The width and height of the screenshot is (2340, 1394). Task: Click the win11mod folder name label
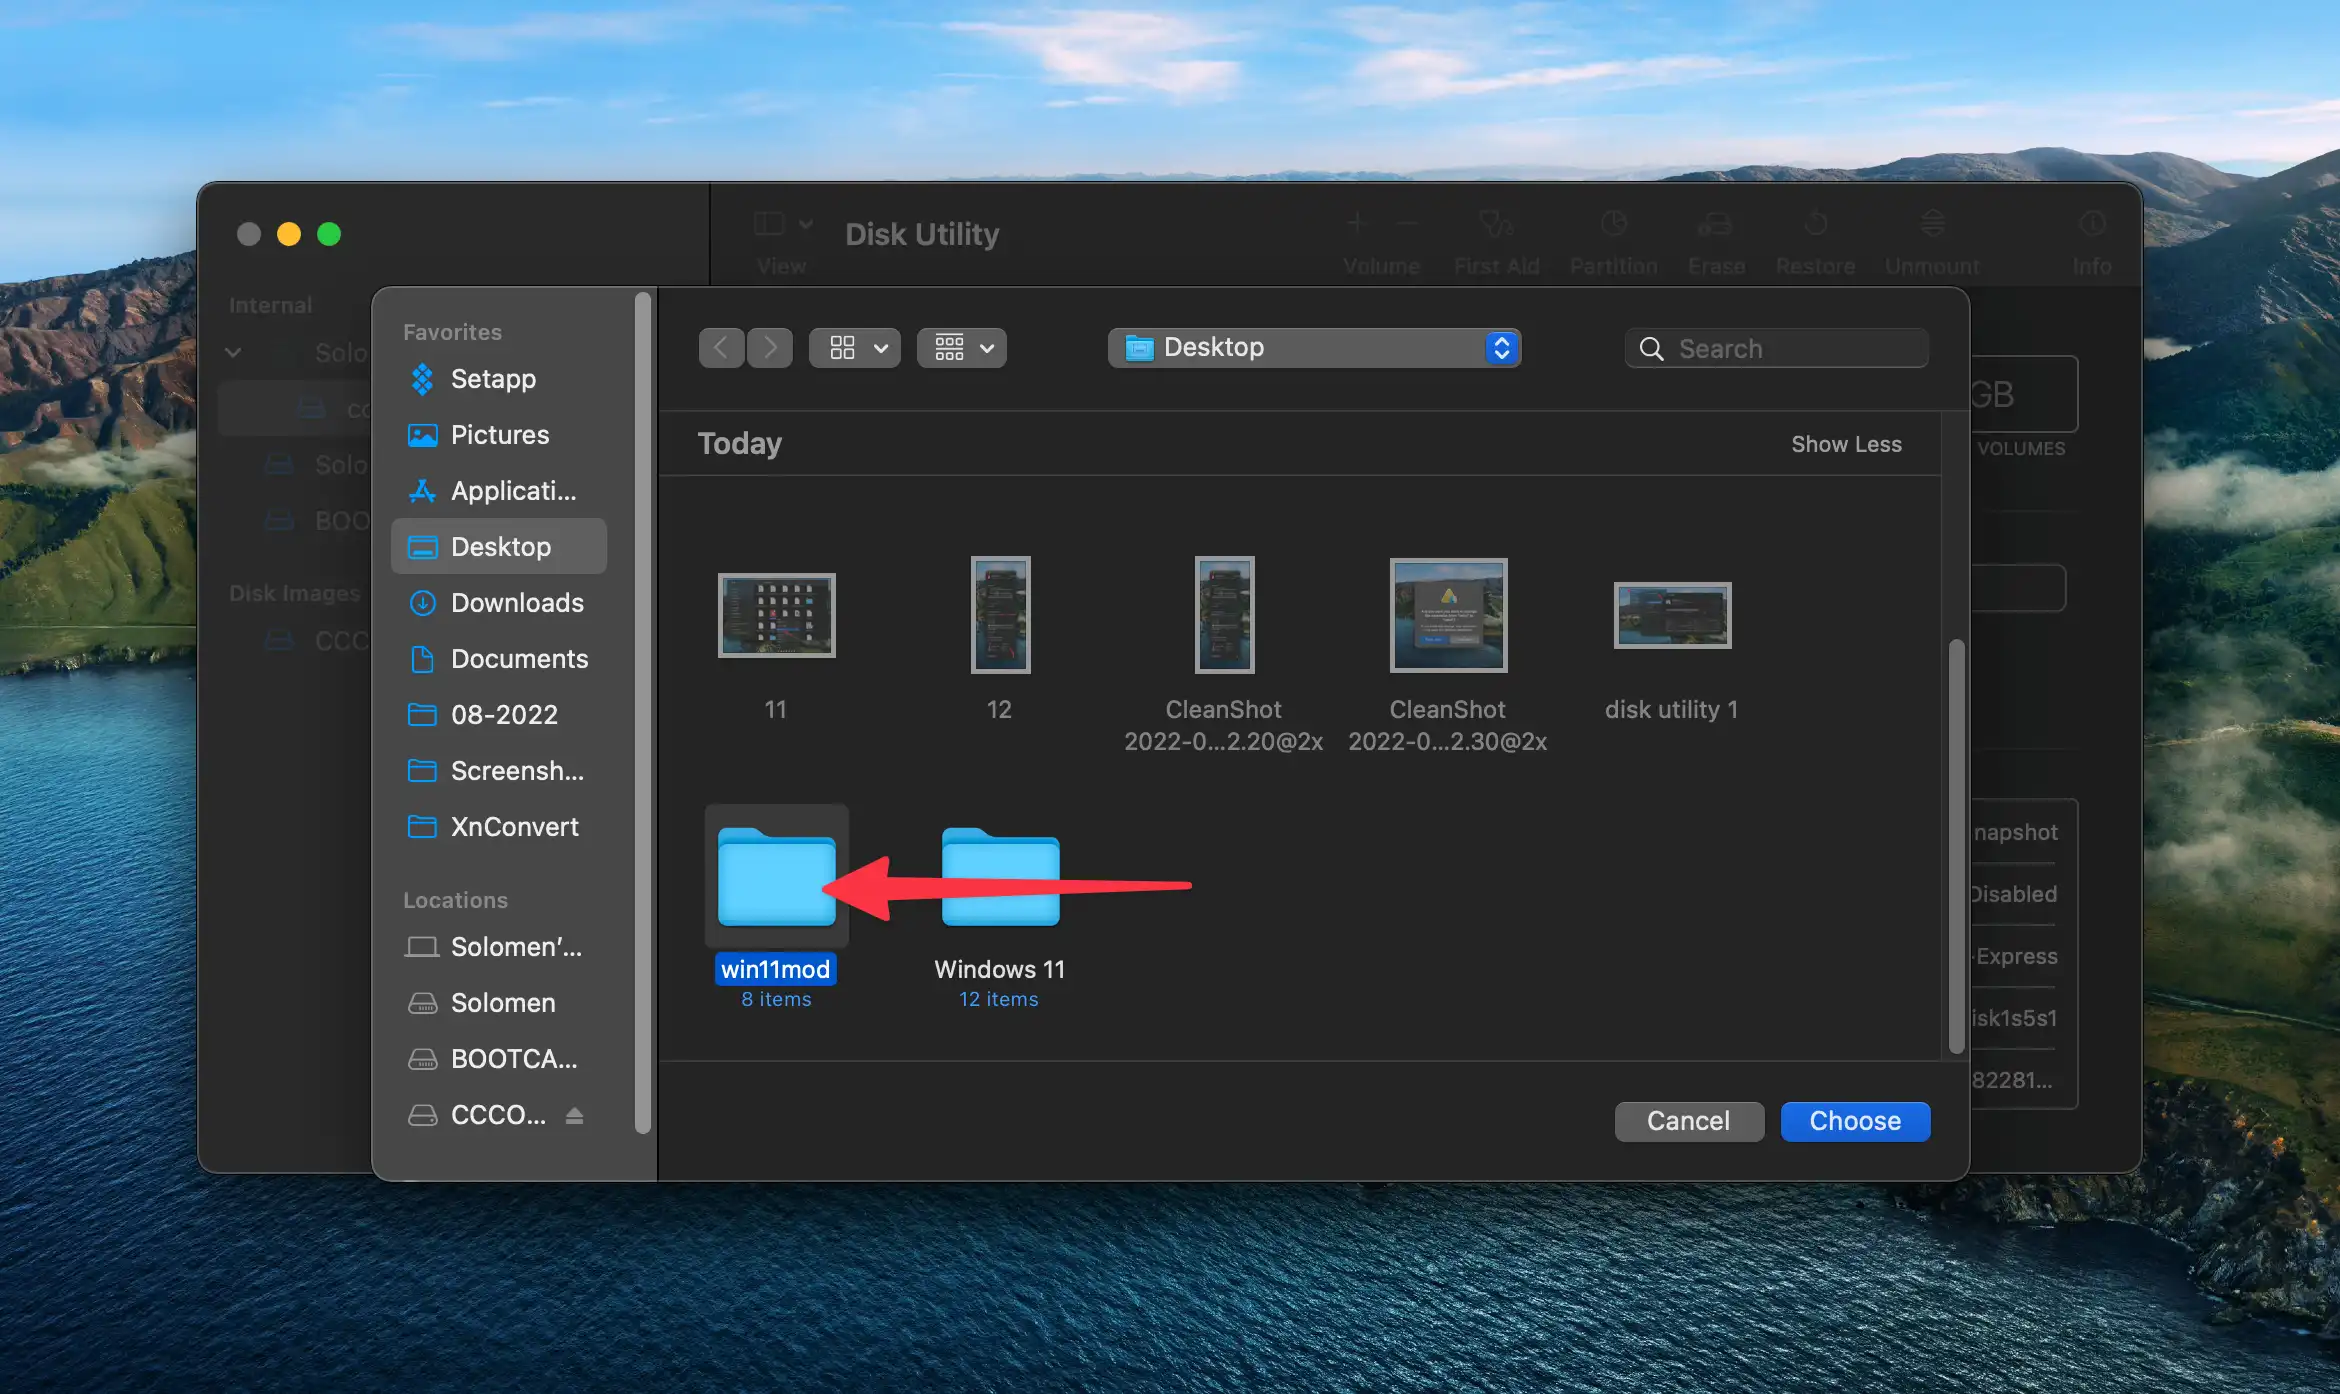point(776,969)
